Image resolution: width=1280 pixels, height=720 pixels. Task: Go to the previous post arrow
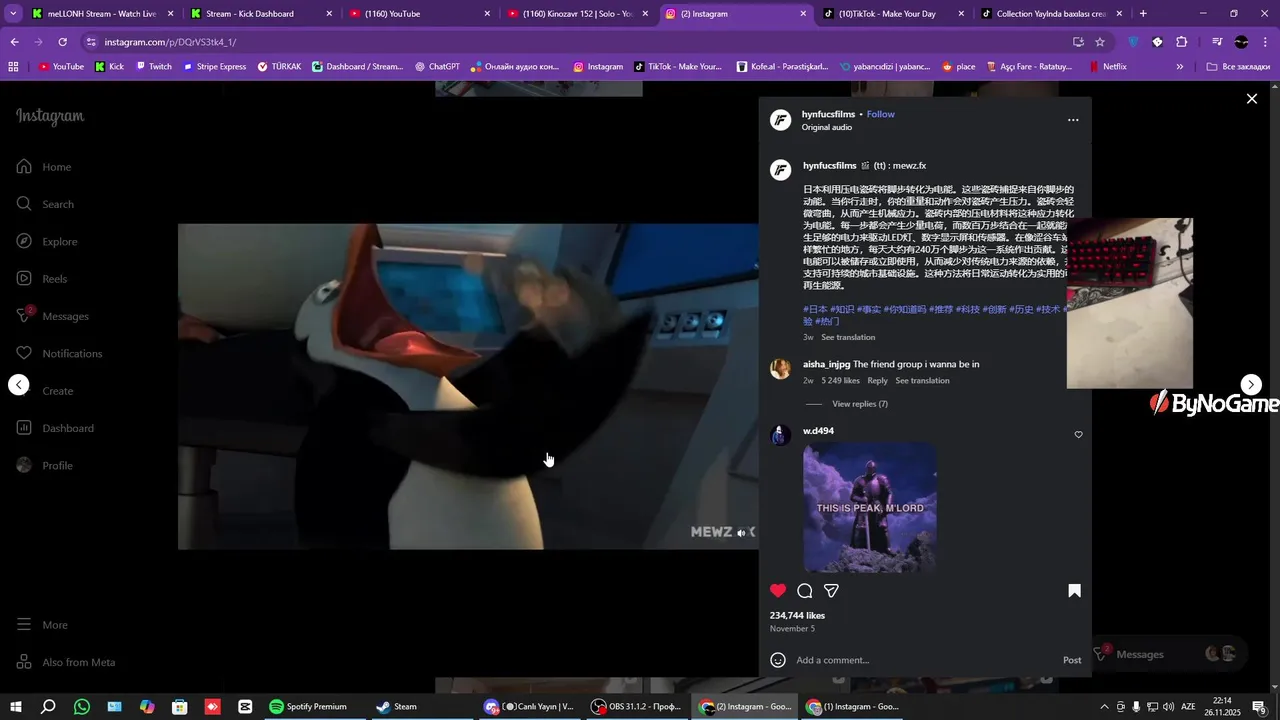(19, 385)
